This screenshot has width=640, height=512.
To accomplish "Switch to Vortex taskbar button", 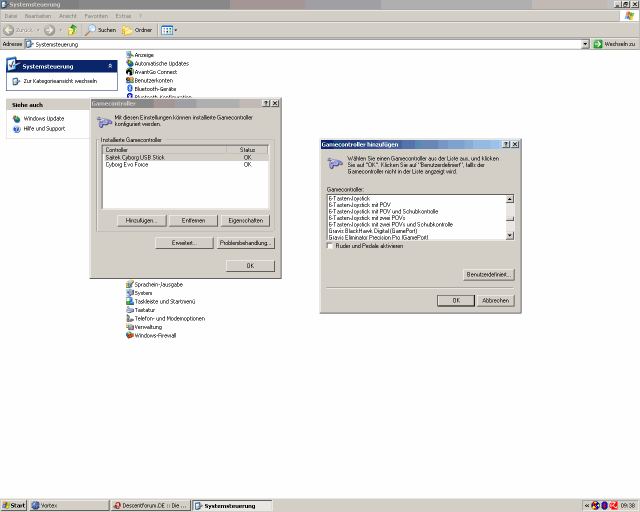I will tap(69, 505).
